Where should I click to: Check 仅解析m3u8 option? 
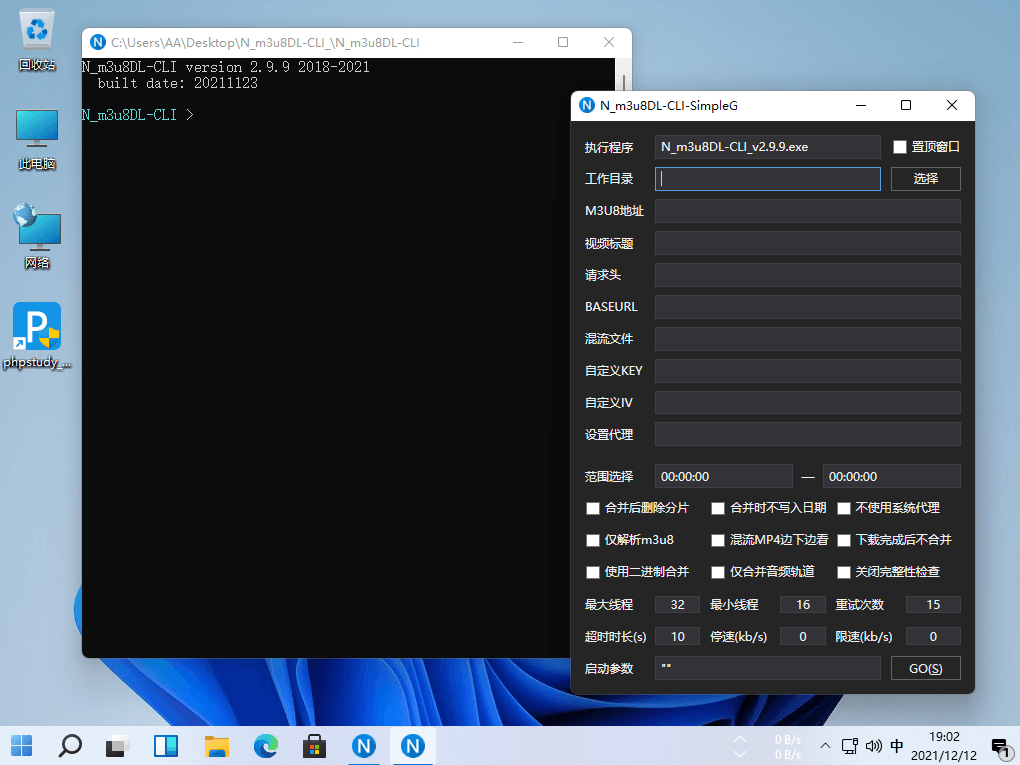pyautogui.click(x=593, y=540)
